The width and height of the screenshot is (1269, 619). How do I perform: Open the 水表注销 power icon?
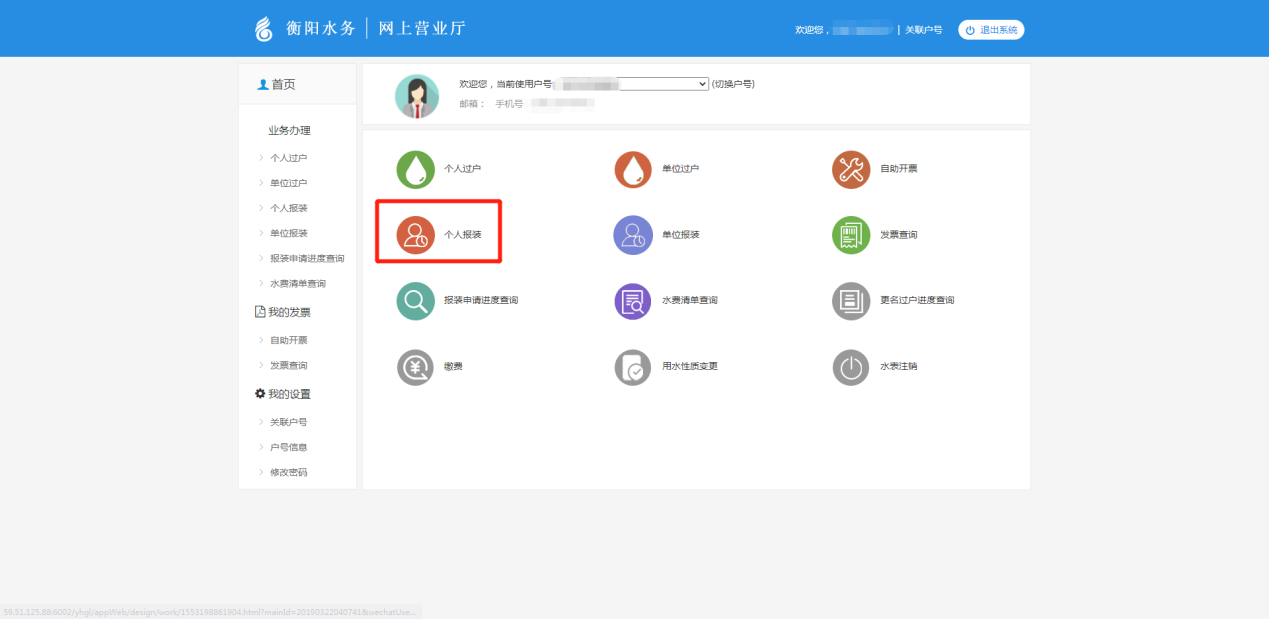point(851,367)
